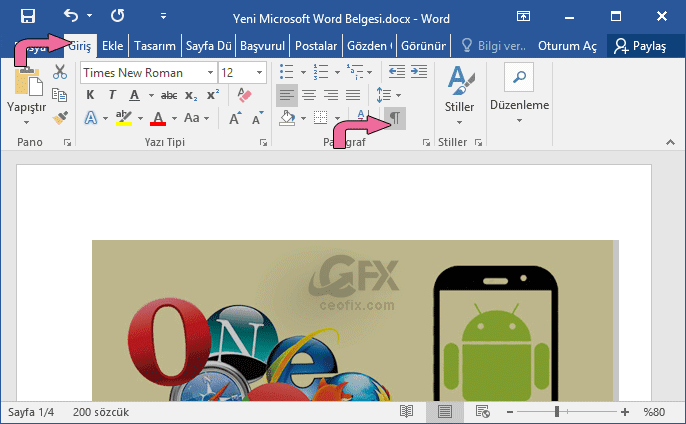Clear all formatting with eraser icon
Image resolution: width=686 pixels, height=424 pixels.
(244, 95)
